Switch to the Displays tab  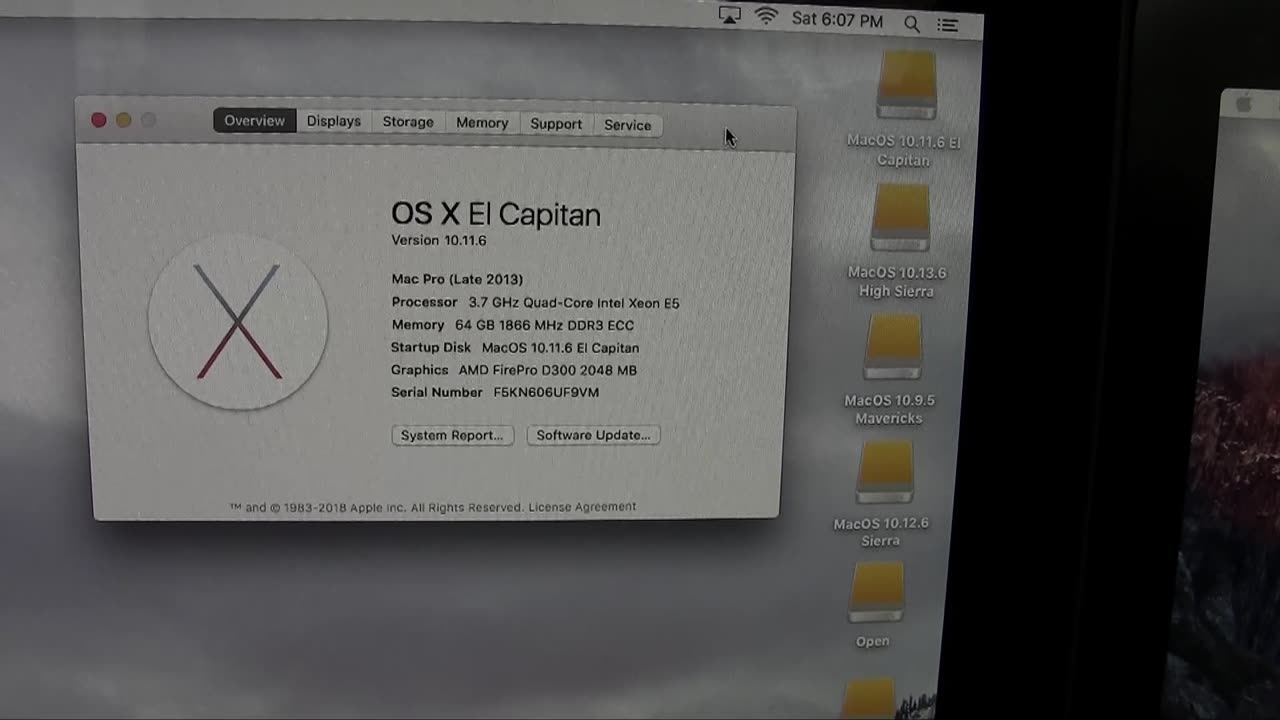[x=333, y=121]
